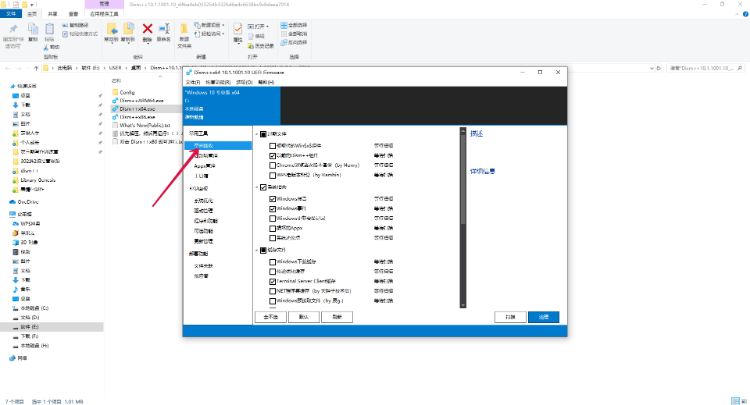Switch to Explorer 共享 ribbon tab
The image size is (750, 405).
(53, 14)
